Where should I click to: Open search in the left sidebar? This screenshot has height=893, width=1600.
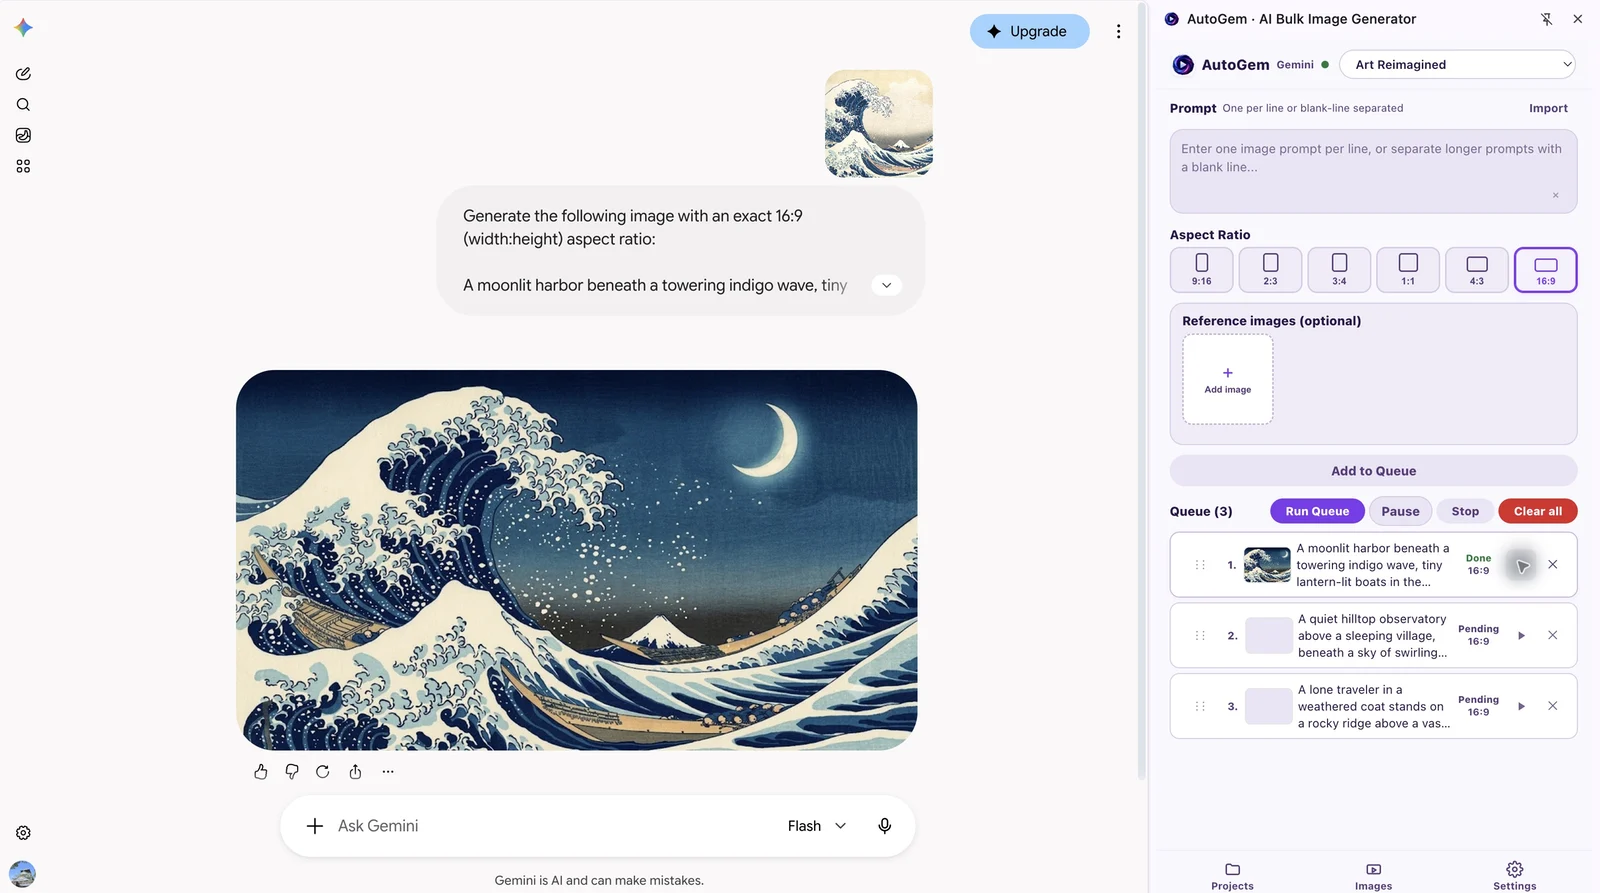pos(23,105)
